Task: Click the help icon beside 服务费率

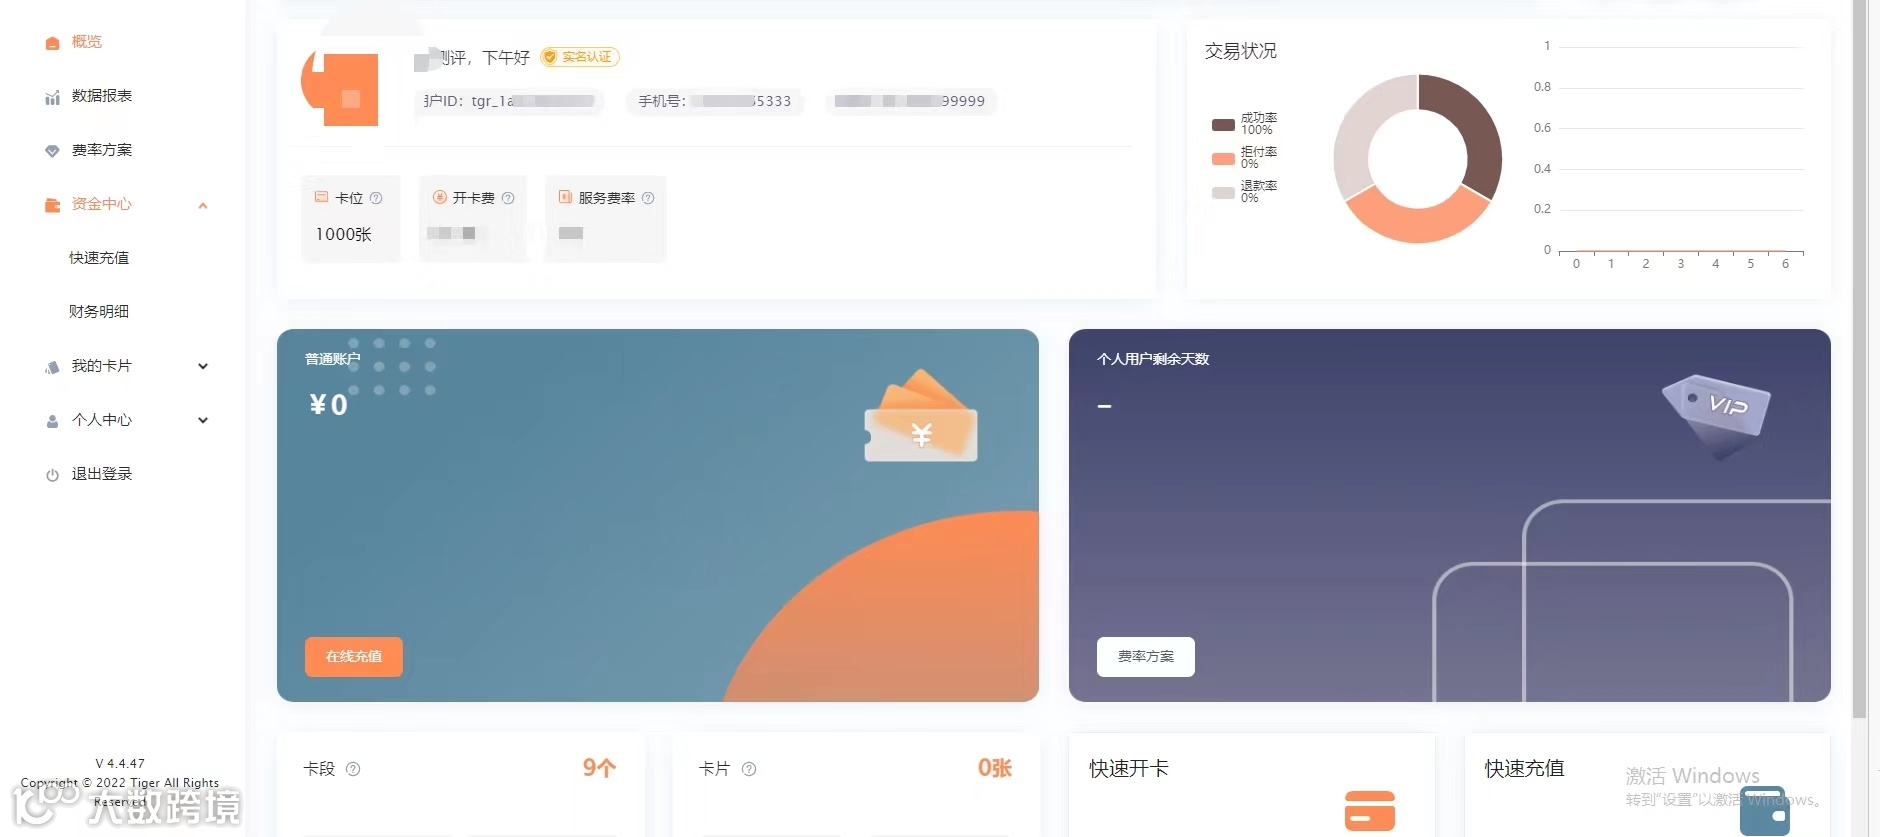Action: (648, 198)
